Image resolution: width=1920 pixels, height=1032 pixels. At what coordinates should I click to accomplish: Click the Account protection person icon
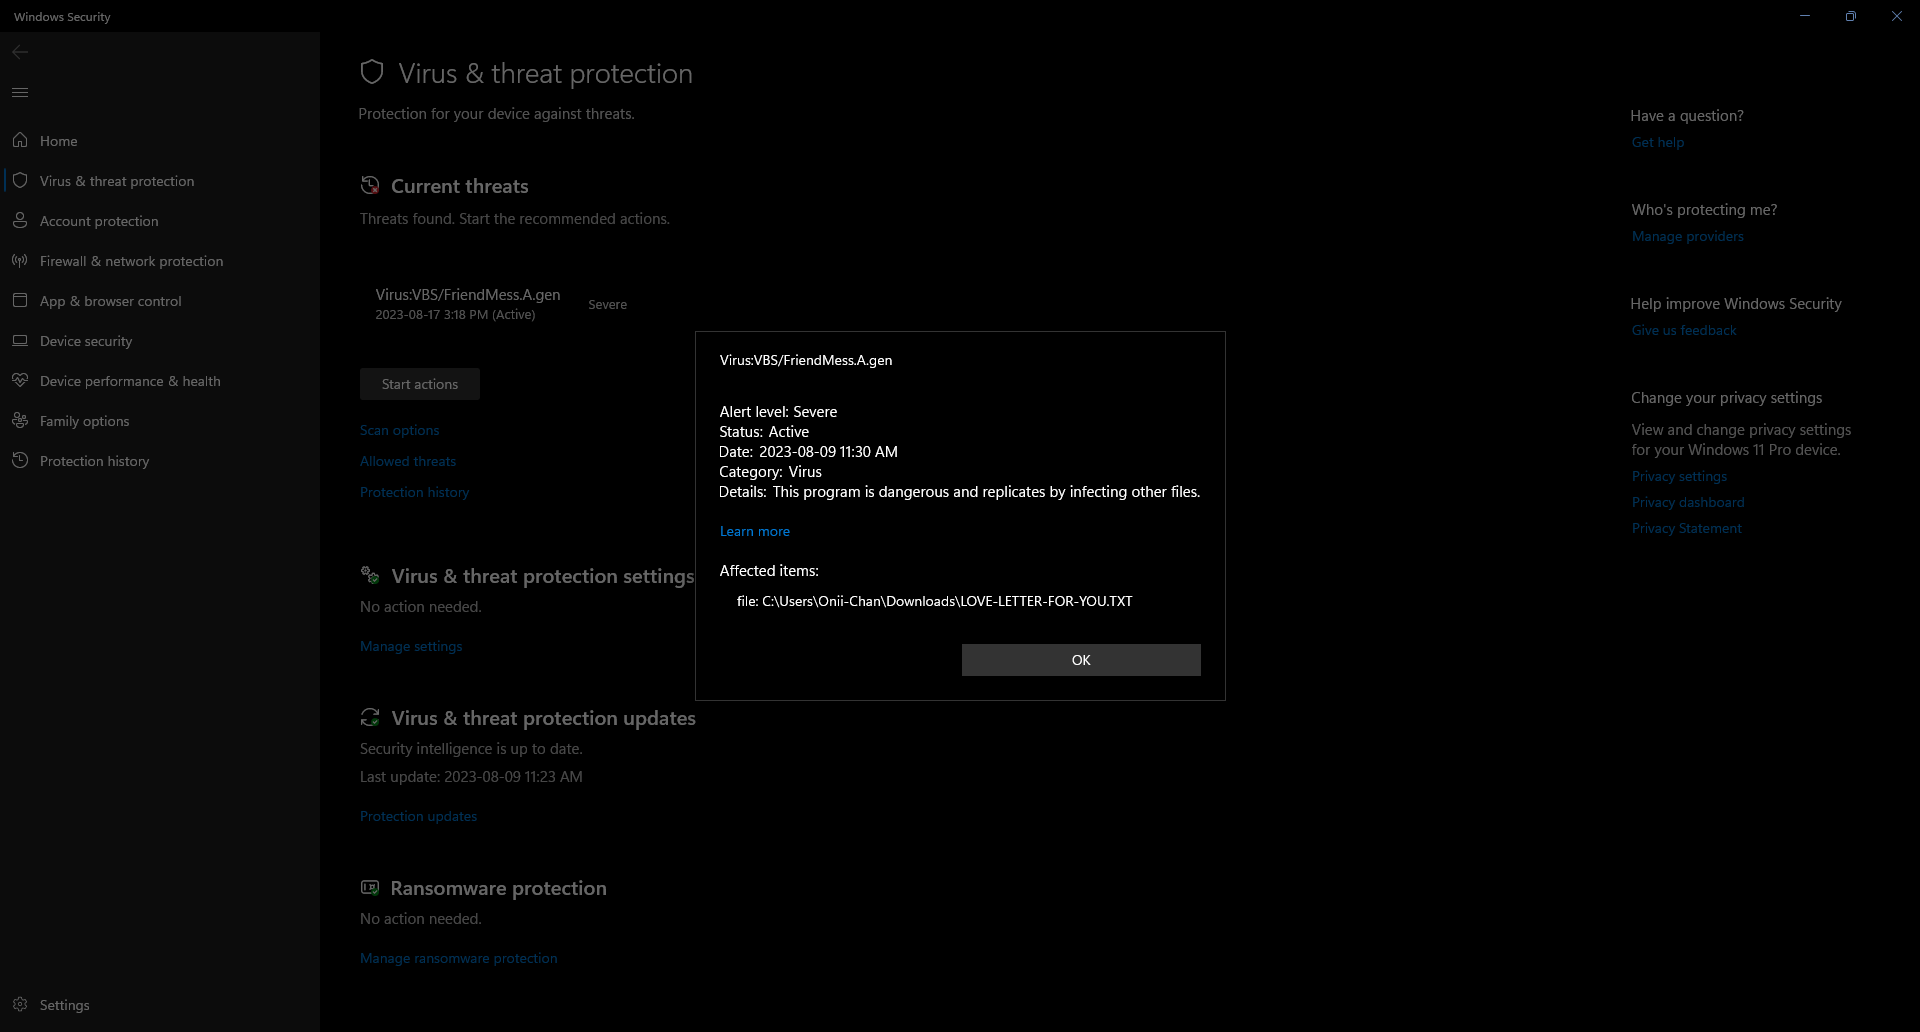[20, 221]
